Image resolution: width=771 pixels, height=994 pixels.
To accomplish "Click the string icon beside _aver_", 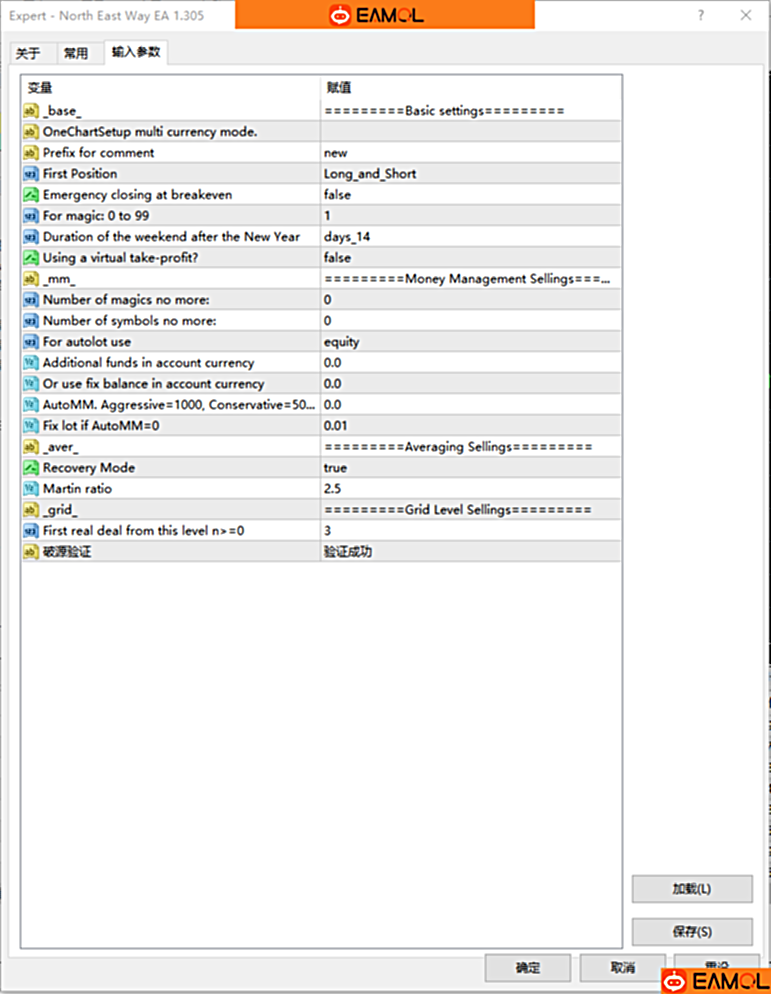I will pyautogui.click(x=31, y=446).
